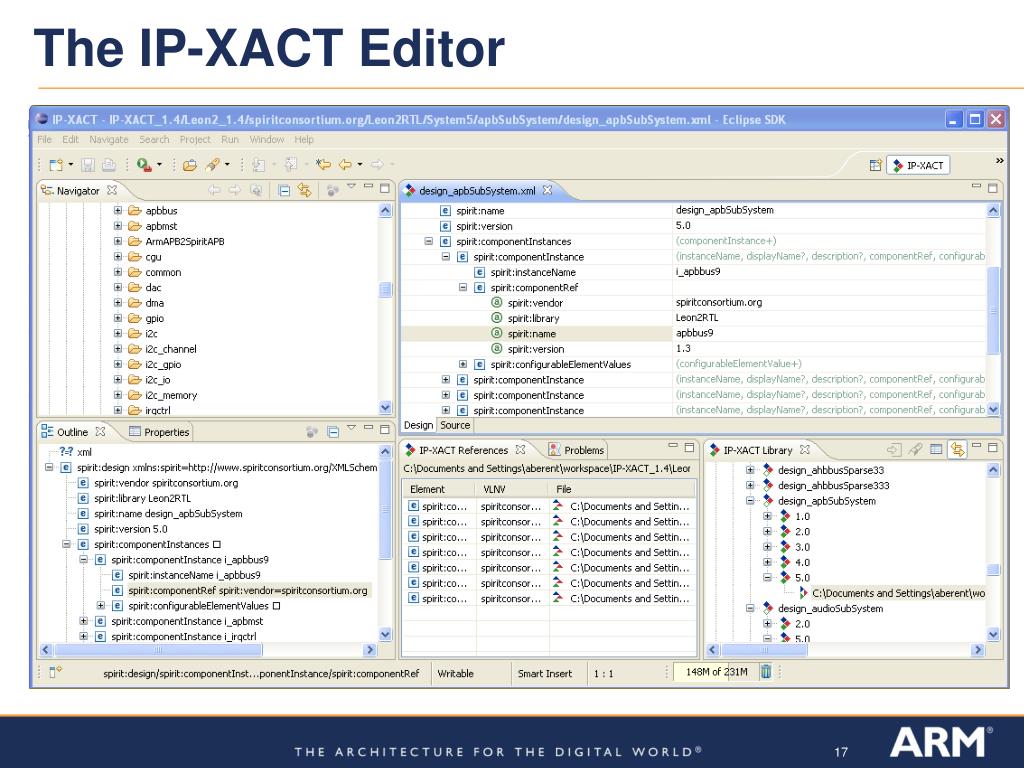The width and height of the screenshot is (1024, 768).
Task: Maximize the Outline view
Action: [385, 429]
